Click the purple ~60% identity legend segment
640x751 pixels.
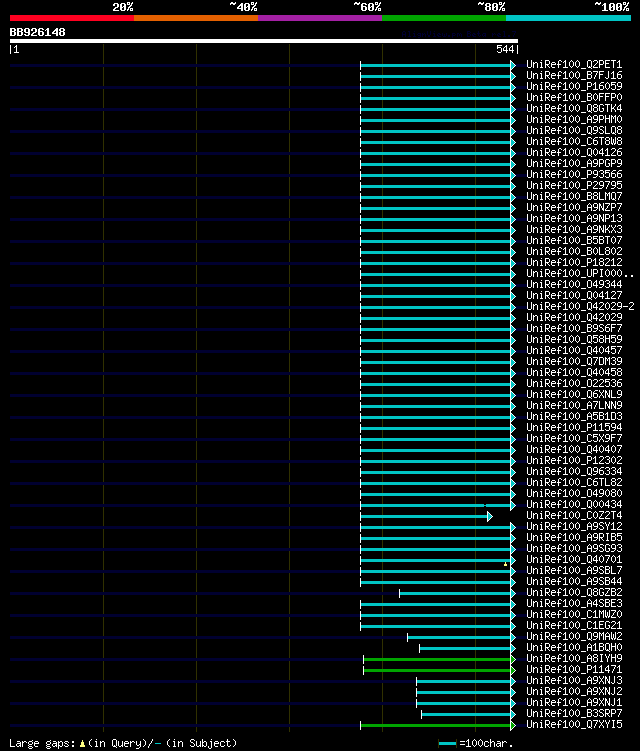[x=320, y=18]
